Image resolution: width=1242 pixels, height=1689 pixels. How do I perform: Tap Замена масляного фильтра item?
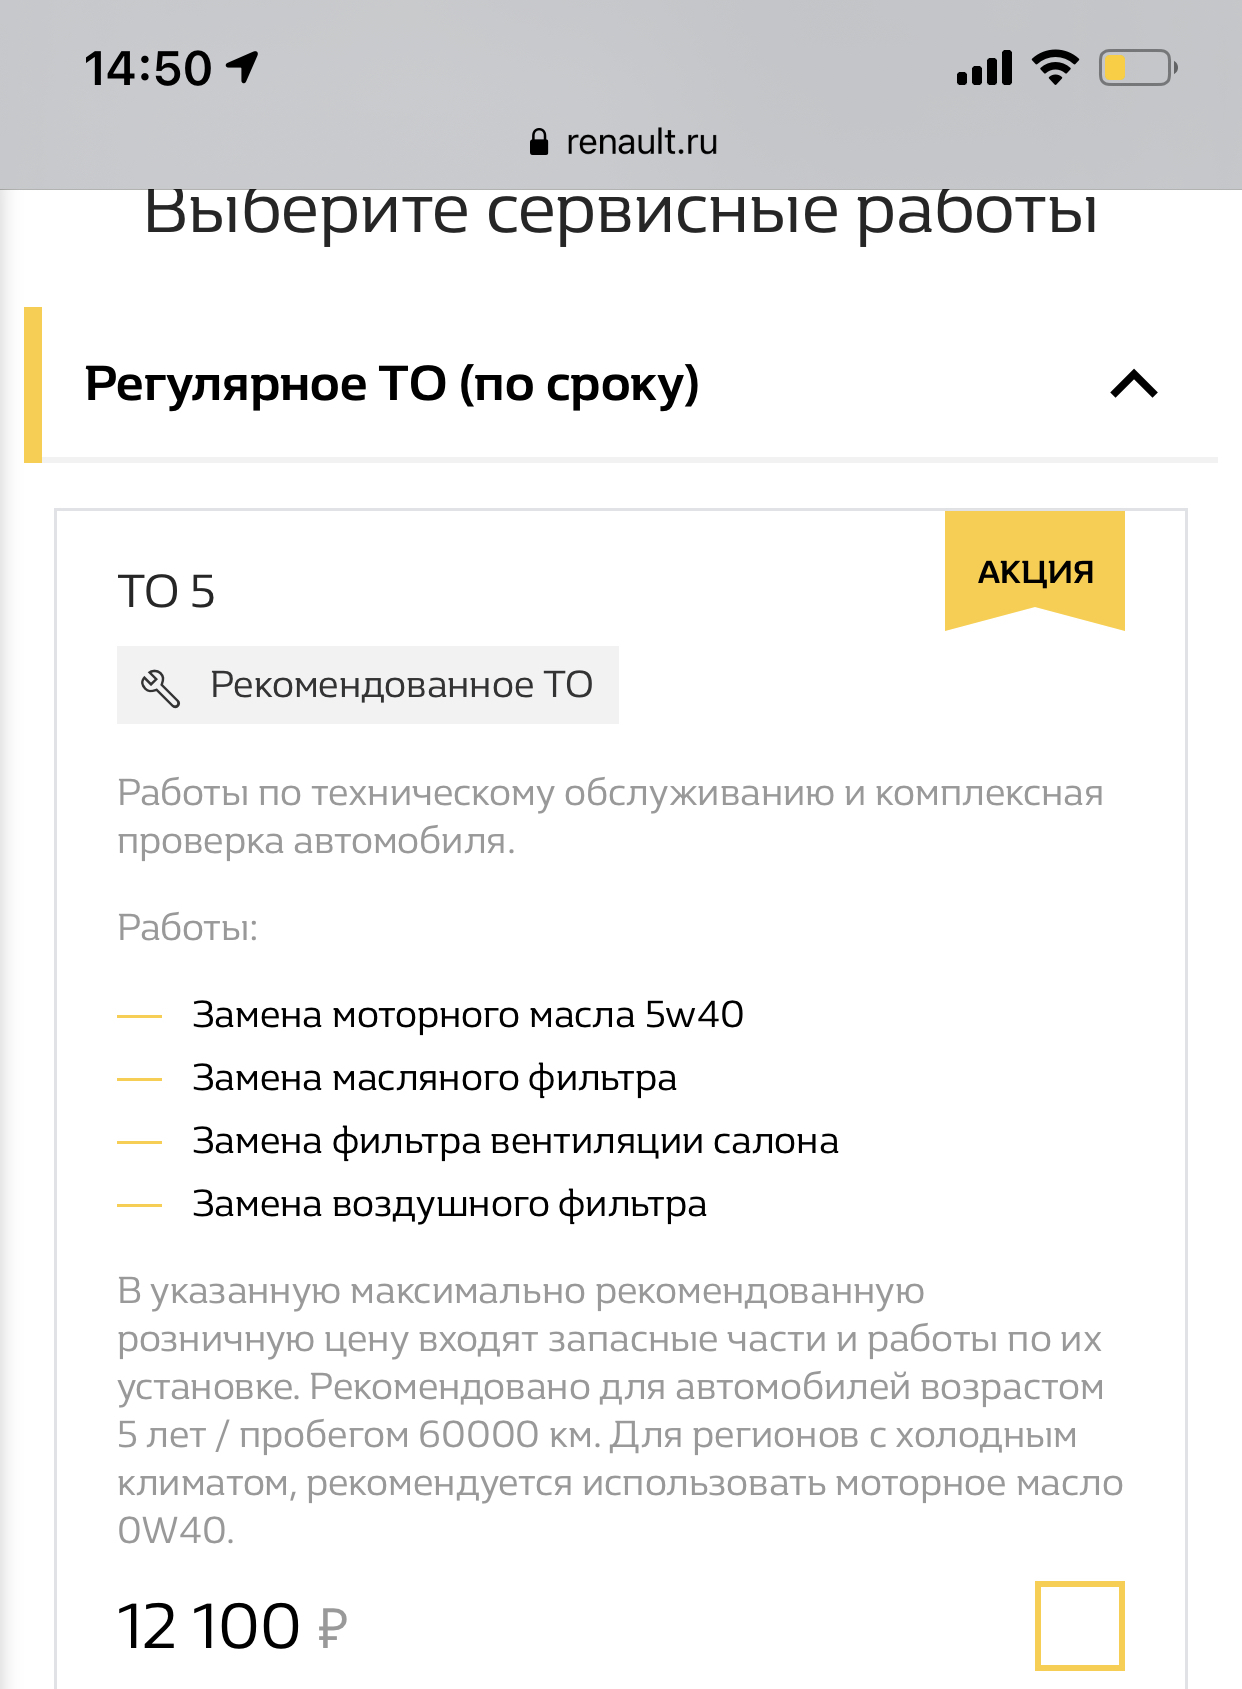point(434,1078)
